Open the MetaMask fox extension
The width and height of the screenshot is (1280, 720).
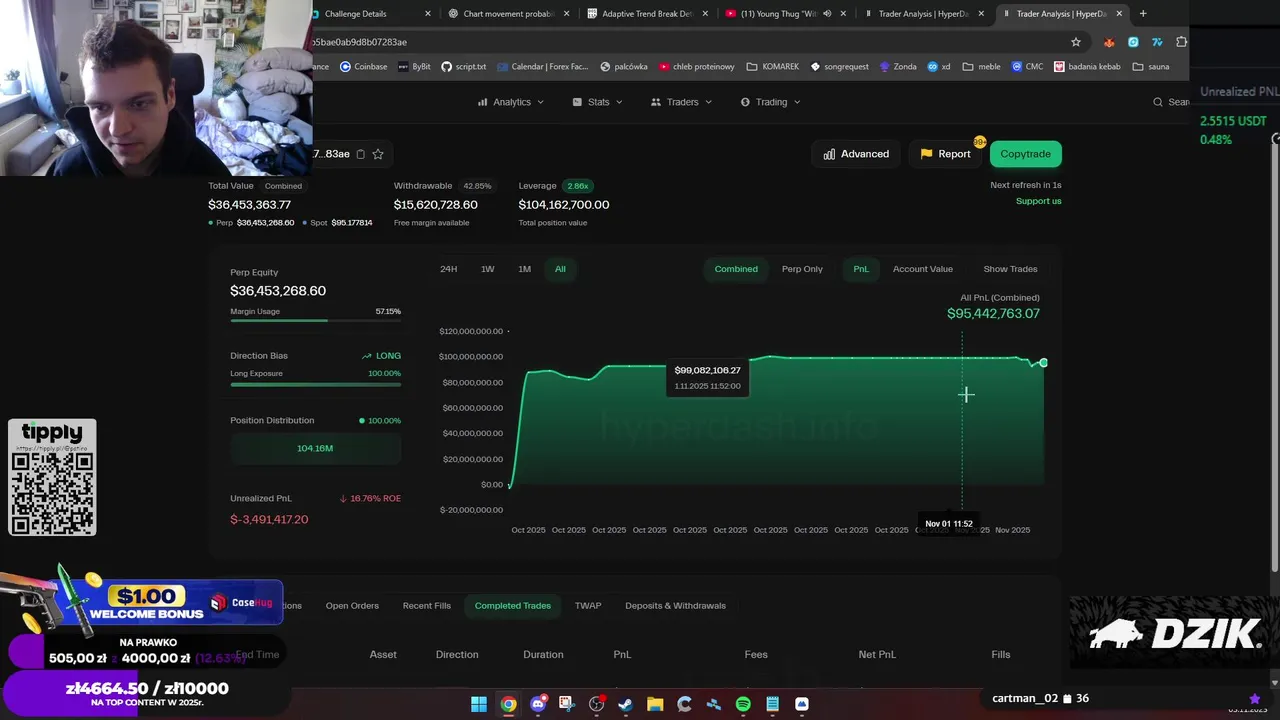click(x=1109, y=42)
